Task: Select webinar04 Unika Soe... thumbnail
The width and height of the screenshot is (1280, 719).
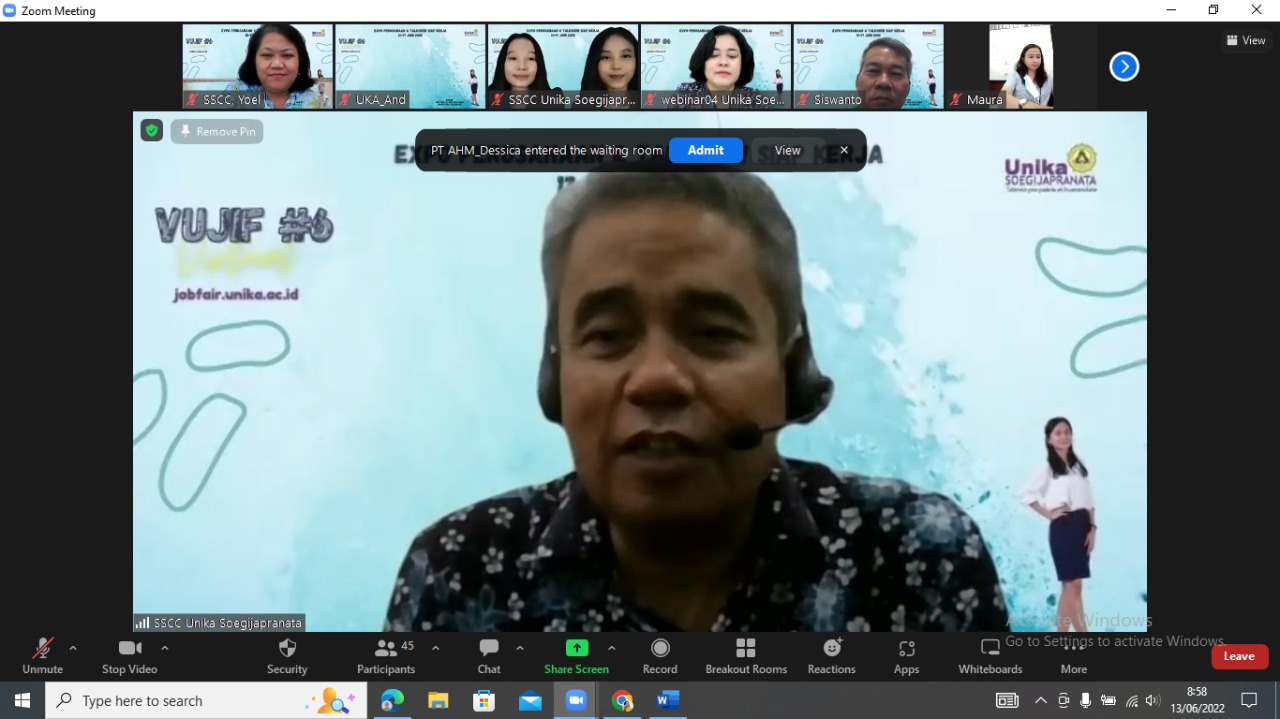Action: coord(716,66)
